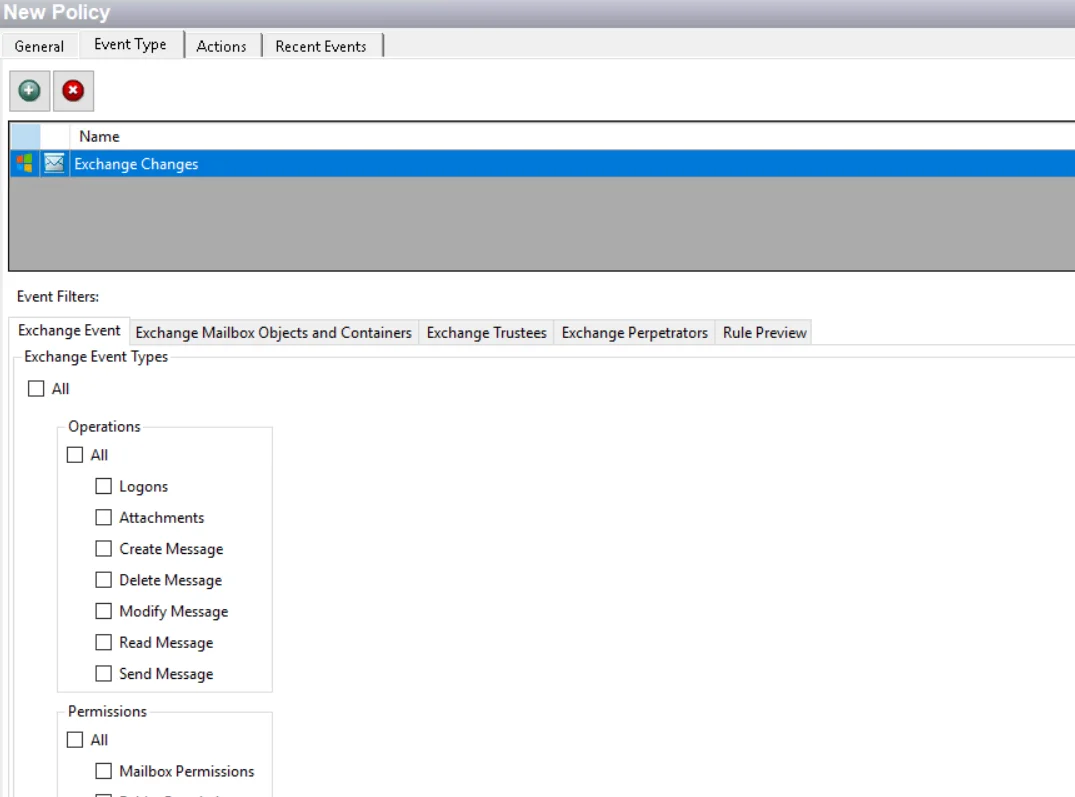Click the red remove event type icon

pos(73,90)
